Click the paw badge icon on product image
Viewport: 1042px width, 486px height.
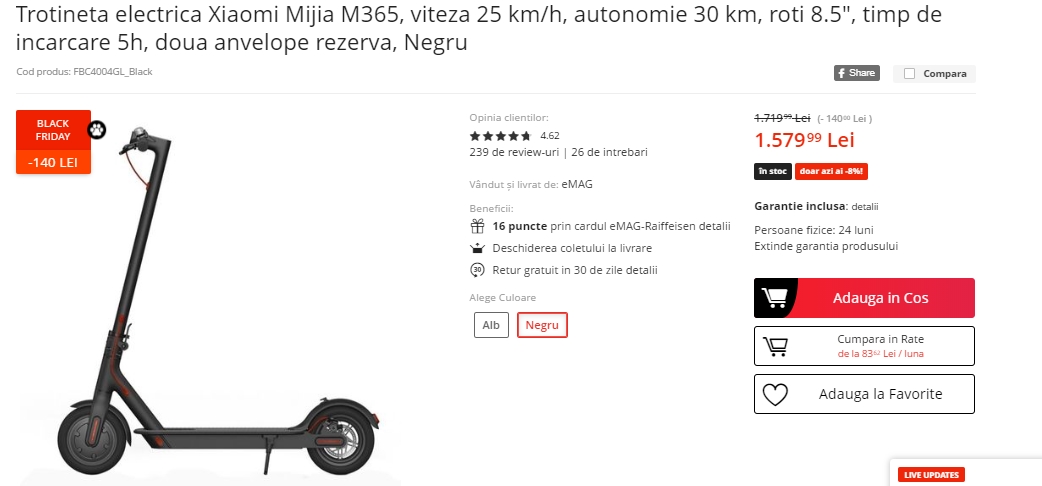pyautogui.click(x=97, y=130)
